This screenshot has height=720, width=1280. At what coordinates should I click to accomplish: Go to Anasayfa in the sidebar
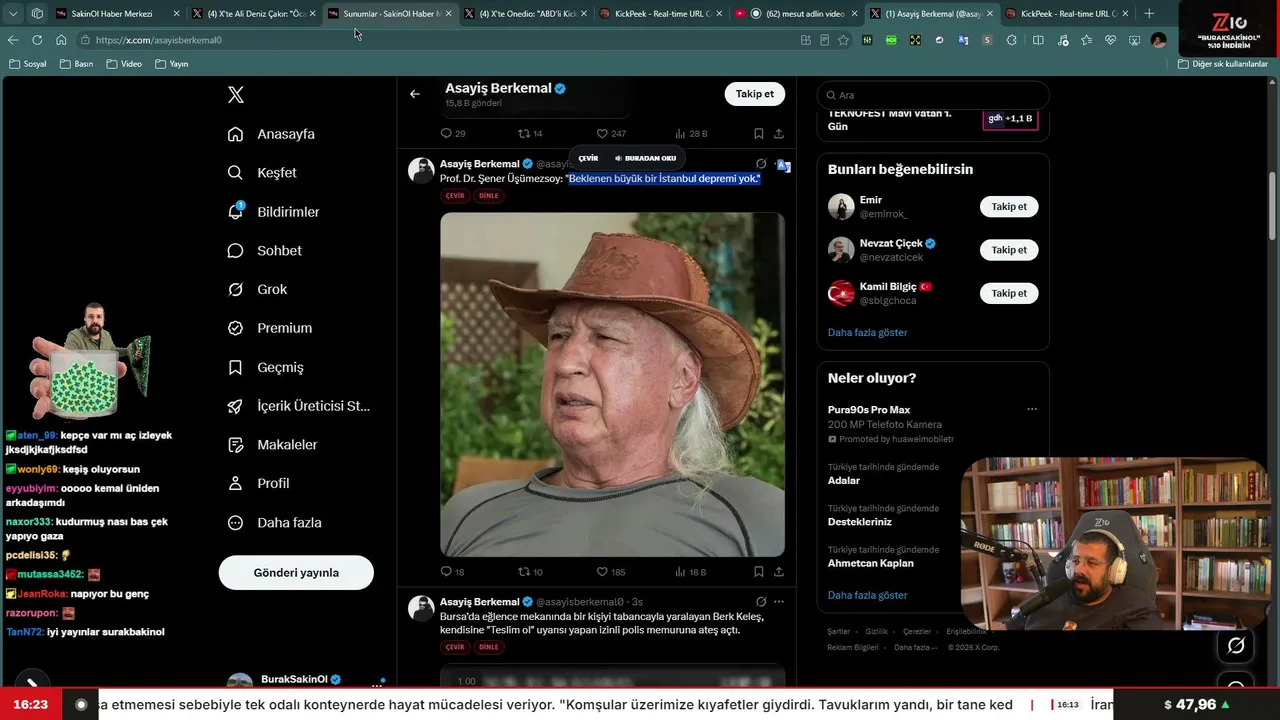pyautogui.click(x=272, y=134)
